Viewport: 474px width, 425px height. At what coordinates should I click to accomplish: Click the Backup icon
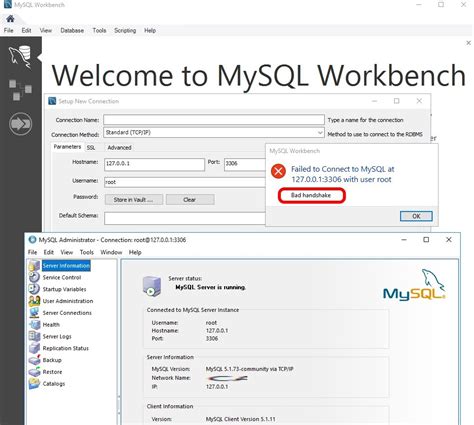point(34,360)
